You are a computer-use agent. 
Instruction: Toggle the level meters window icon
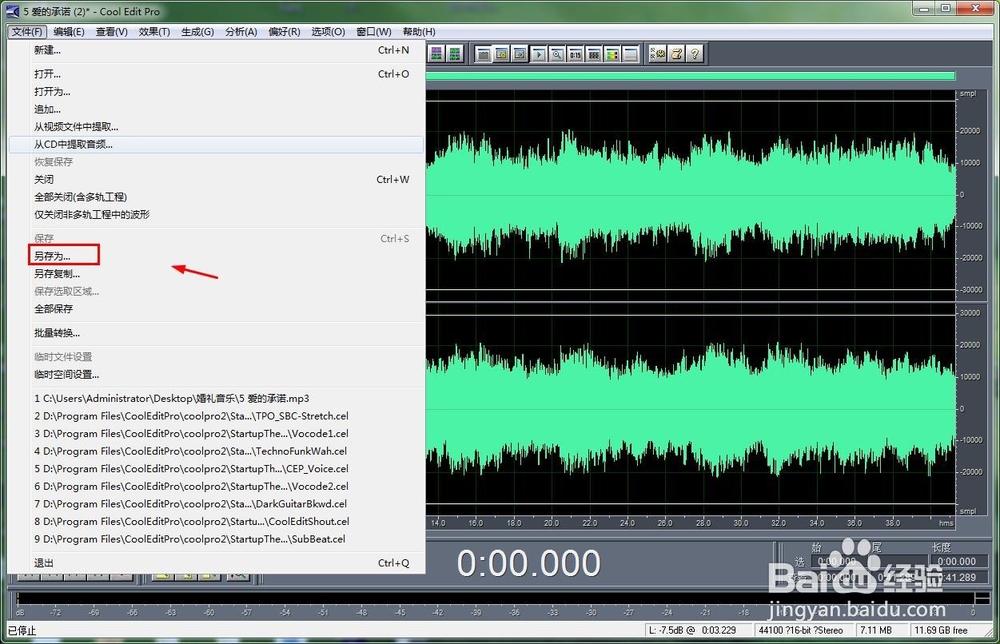pyautogui.click(x=612, y=55)
